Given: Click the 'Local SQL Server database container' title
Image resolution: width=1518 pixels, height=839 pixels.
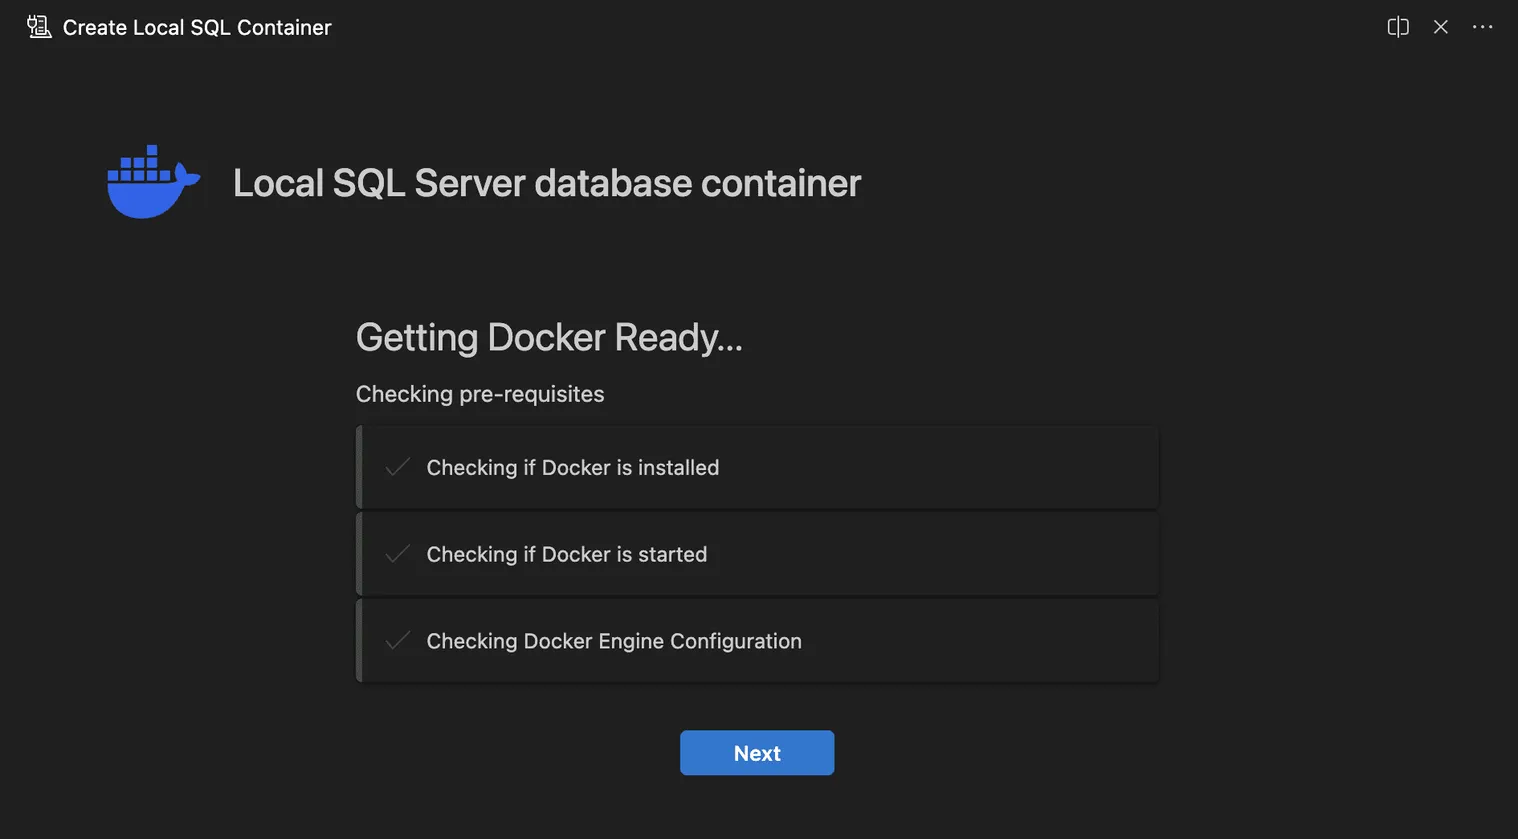Looking at the screenshot, I should [x=547, y=183].
